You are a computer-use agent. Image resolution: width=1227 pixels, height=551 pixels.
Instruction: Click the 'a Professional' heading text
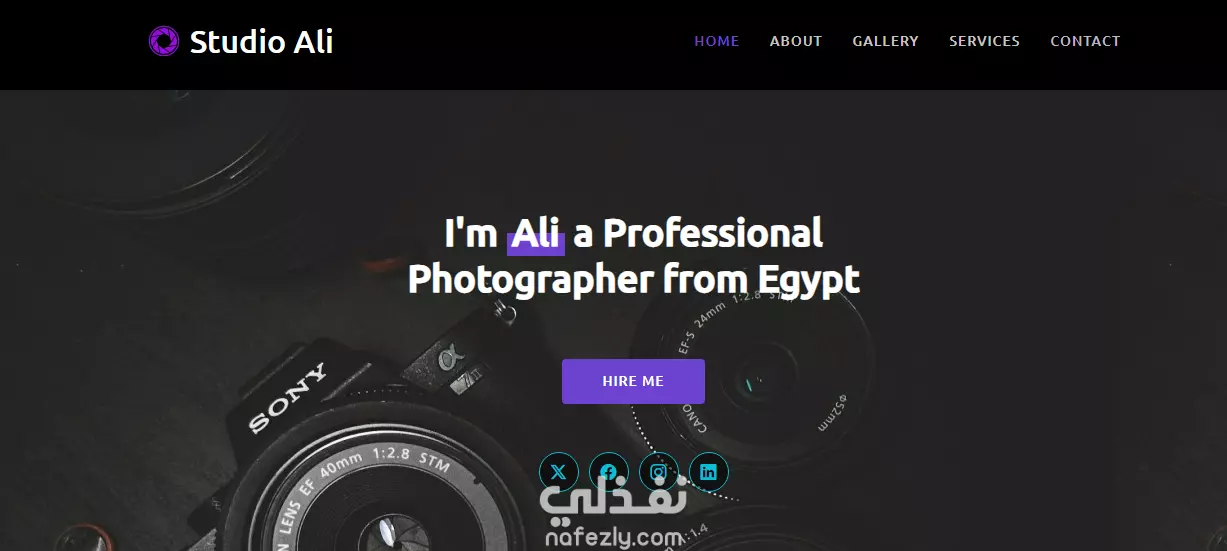tap(698, 234)
